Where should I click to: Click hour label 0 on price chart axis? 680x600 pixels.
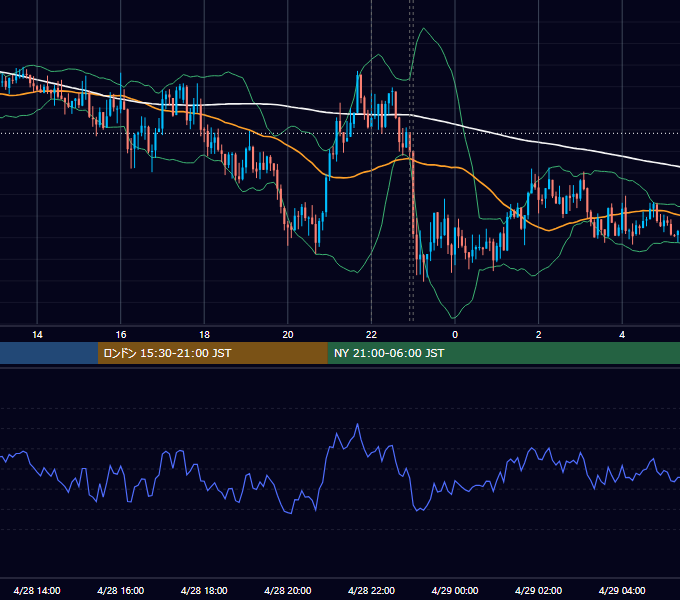[x=455, y=335]
